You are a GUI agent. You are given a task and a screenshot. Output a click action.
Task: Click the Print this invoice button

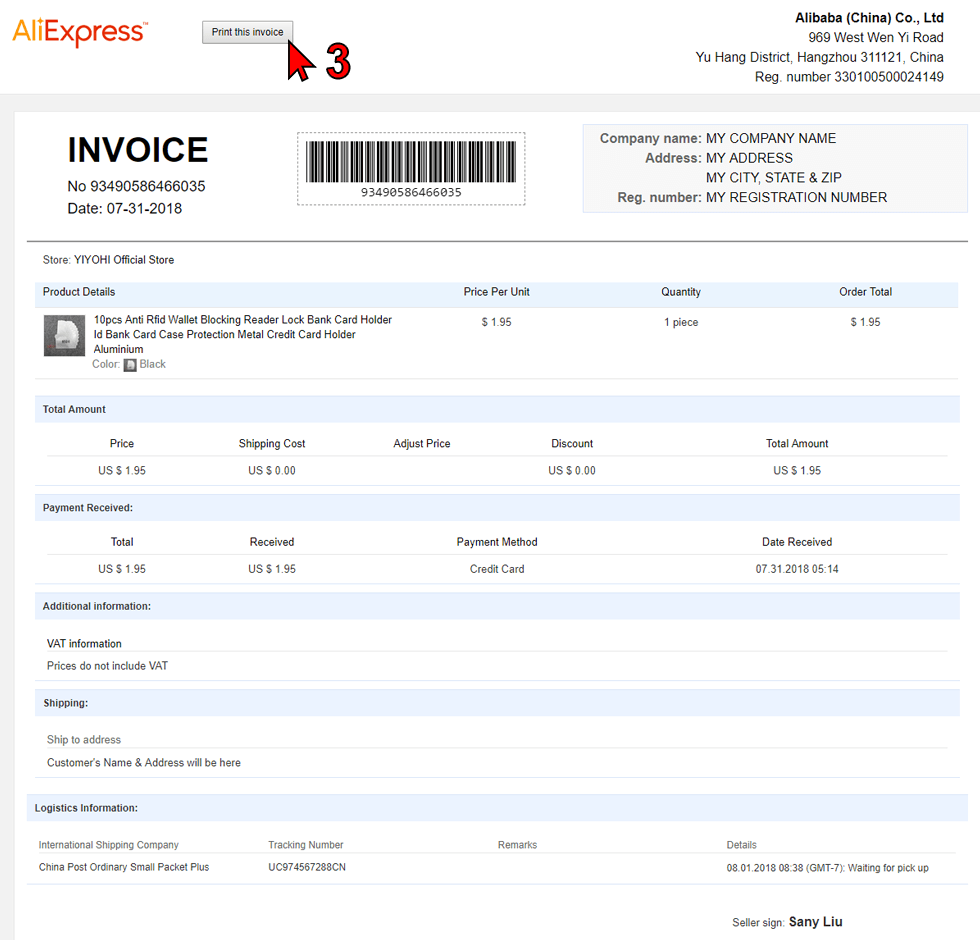point(247,32)
